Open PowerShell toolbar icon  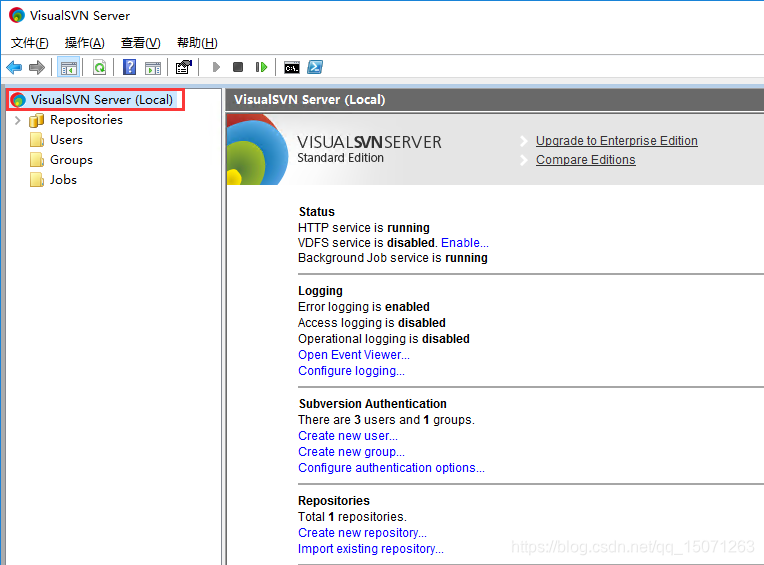(315, 67)
